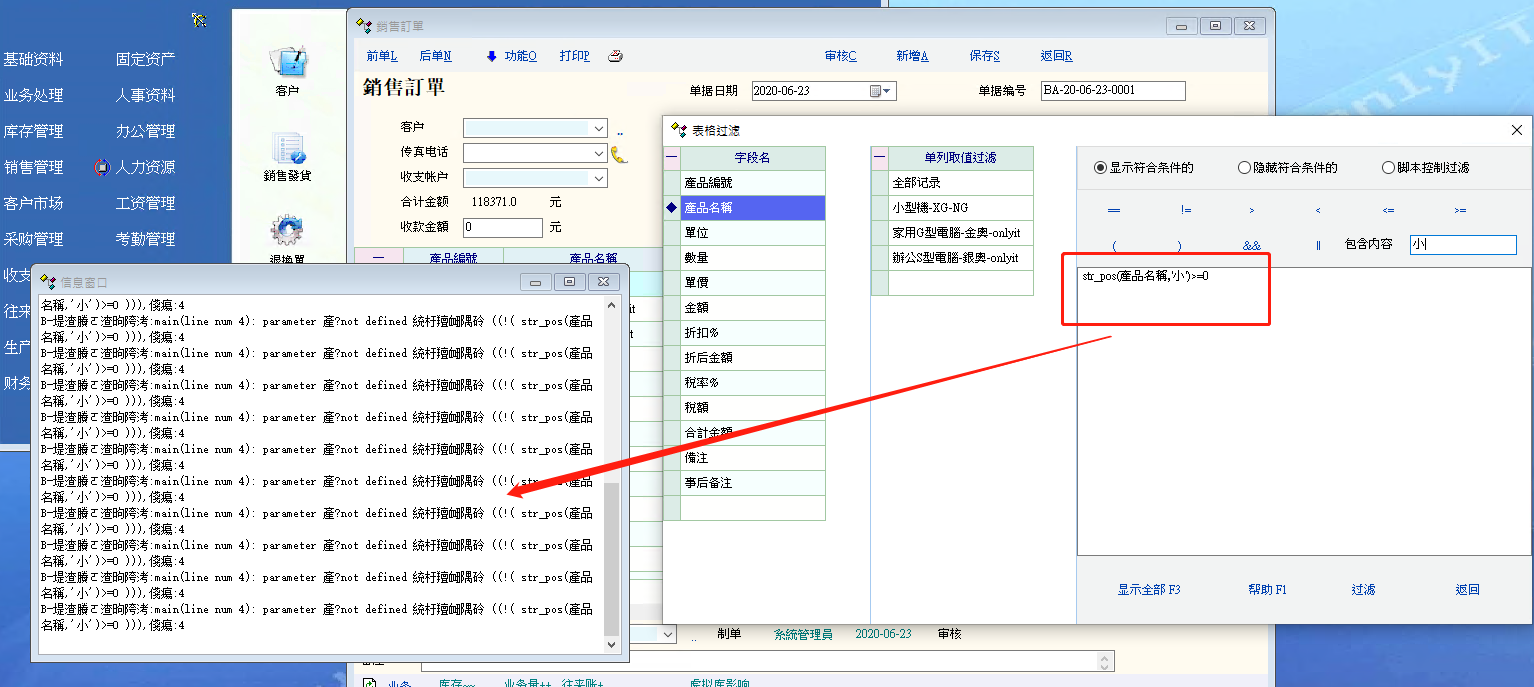Open the 客户 customer module icon
Screen dimensions: 1534x687
coord(288,62)
